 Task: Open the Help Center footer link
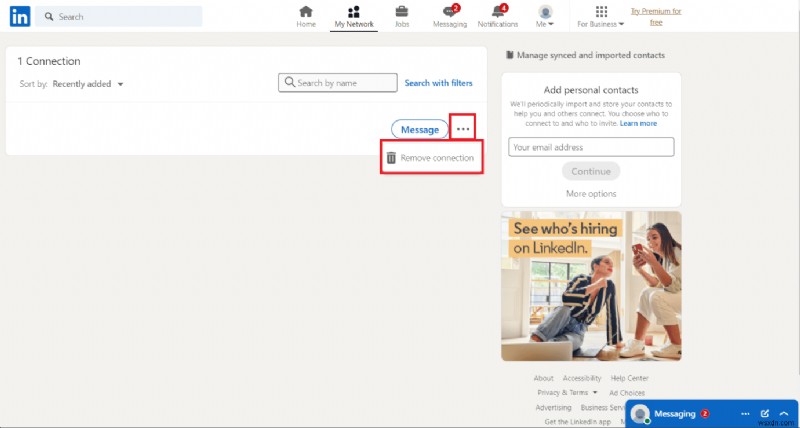click(x=629, y=378)
